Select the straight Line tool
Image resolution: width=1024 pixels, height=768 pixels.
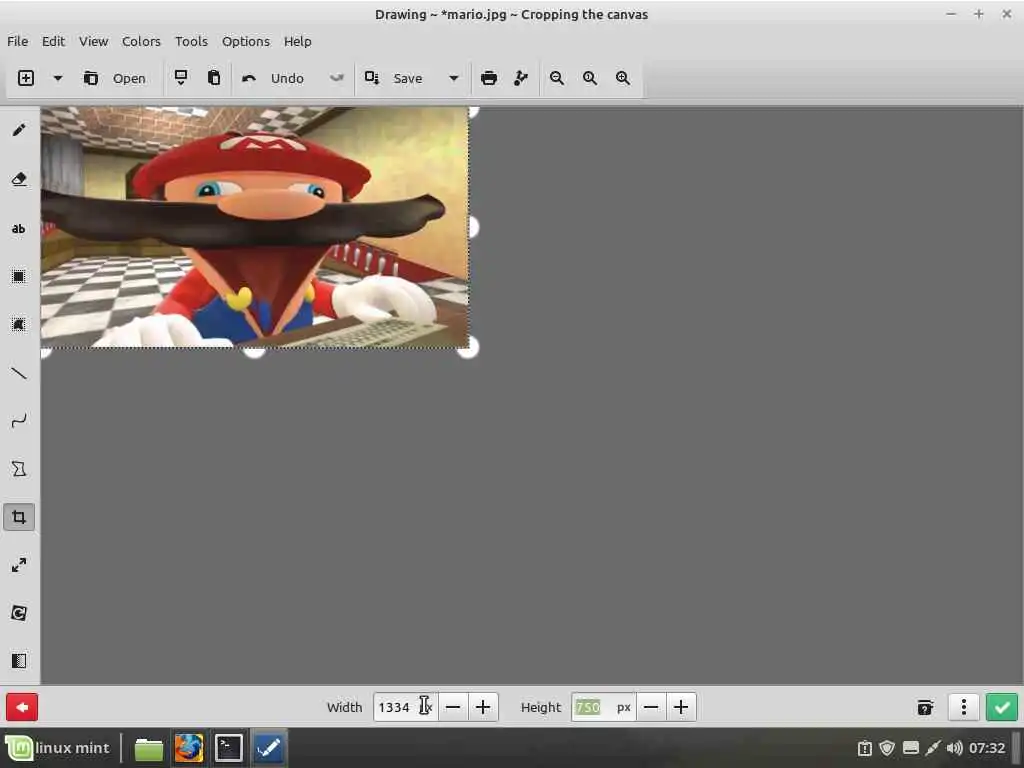tap(19, 373)
